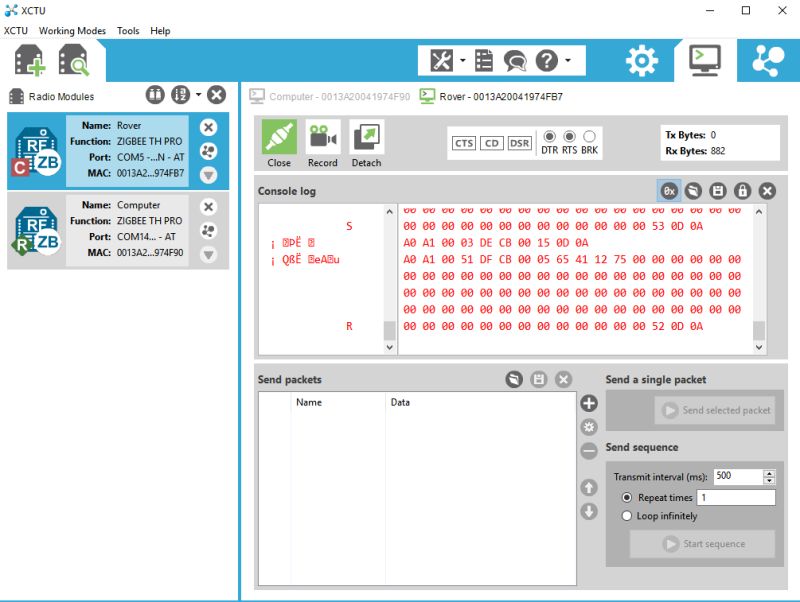
Task: Discover remote nodes for Computer module
Action: point(208,231)
